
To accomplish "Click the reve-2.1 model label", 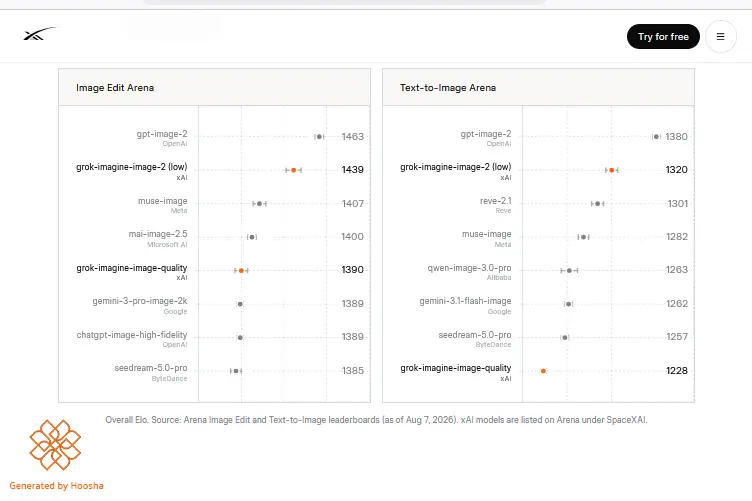I will point(495,200).
